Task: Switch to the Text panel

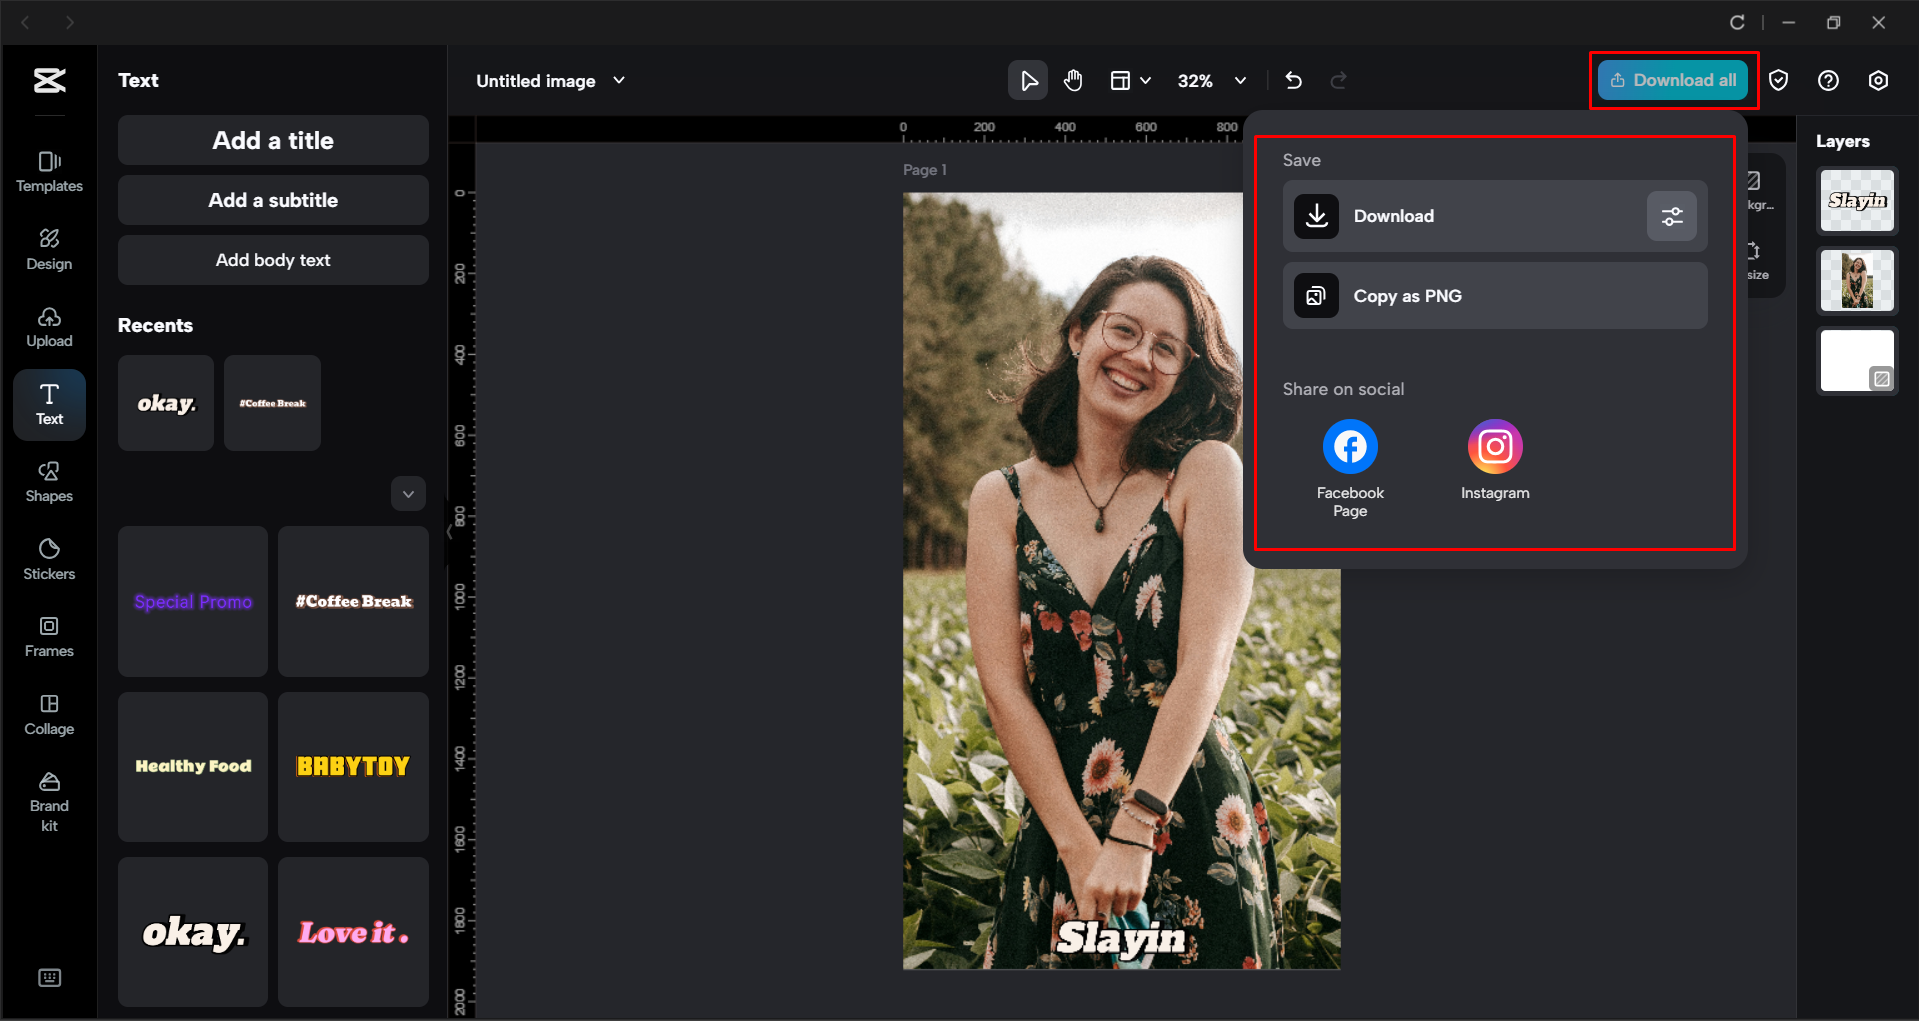Action: (49, 404)
